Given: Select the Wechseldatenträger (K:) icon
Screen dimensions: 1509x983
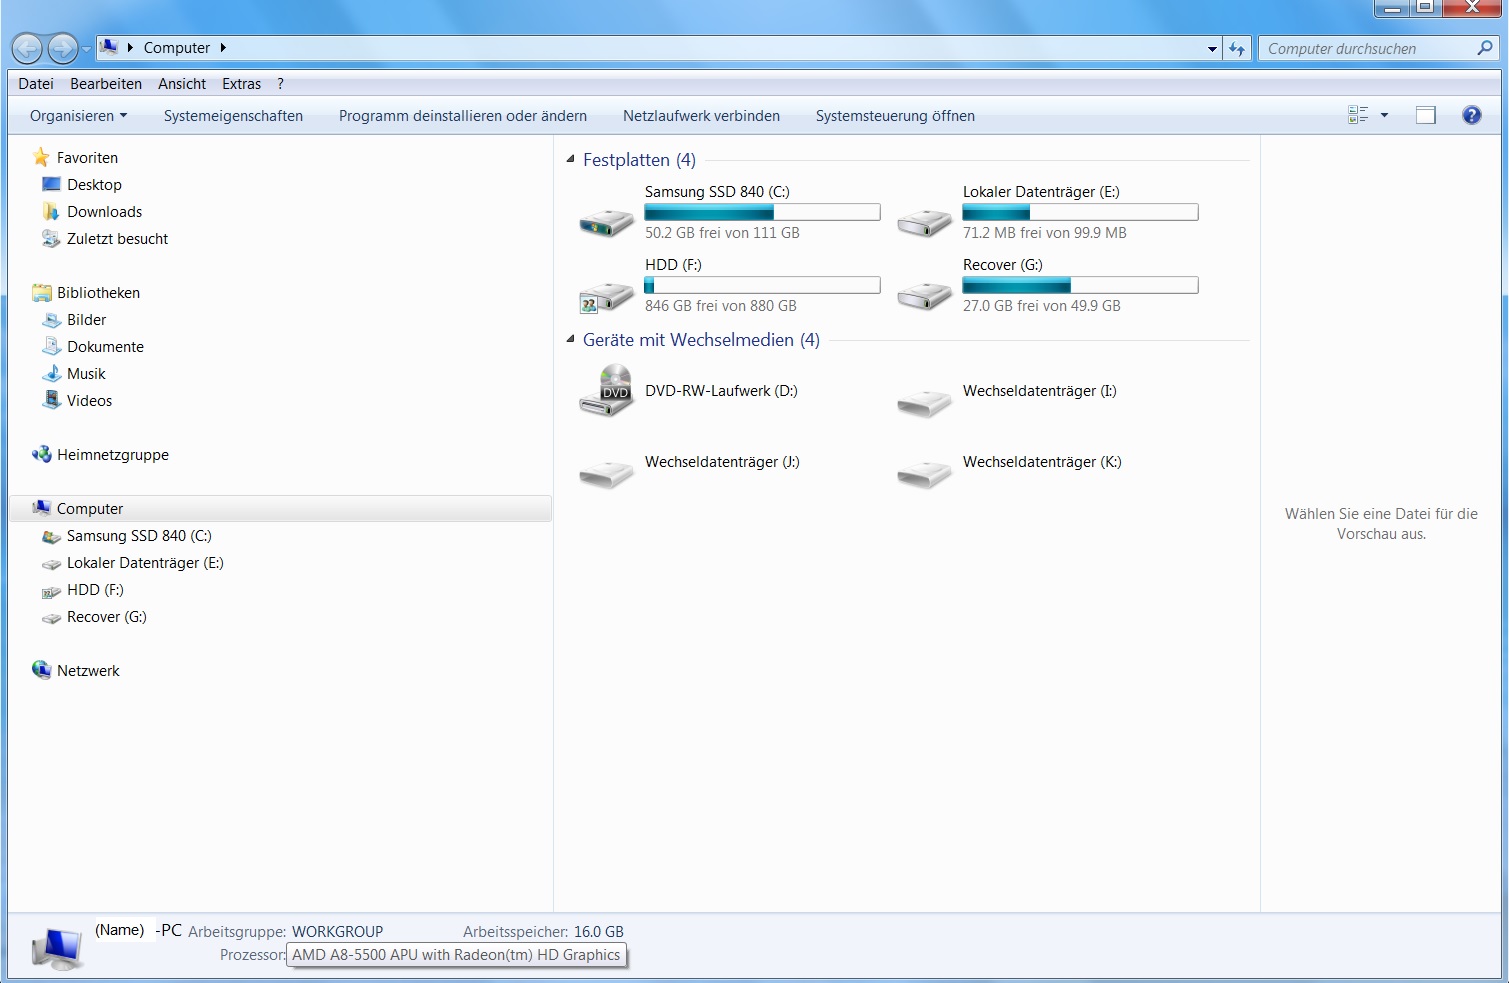Looking at the screenshot, I should (x=925, y=473).
